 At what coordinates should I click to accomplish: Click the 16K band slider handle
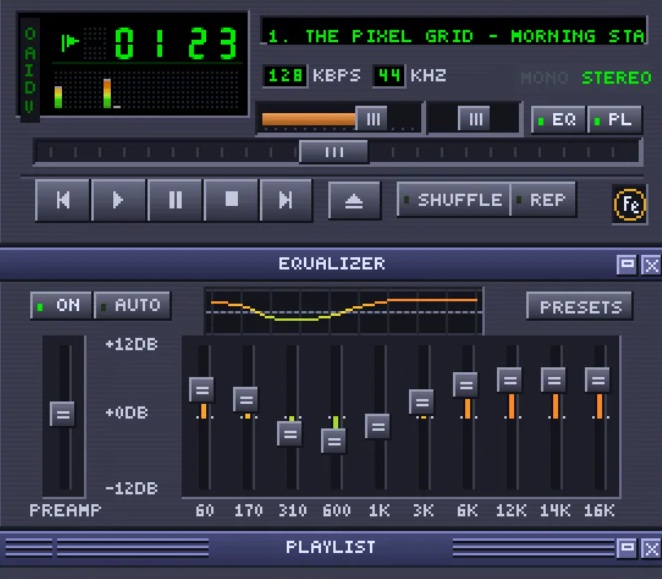pos(597,380)
